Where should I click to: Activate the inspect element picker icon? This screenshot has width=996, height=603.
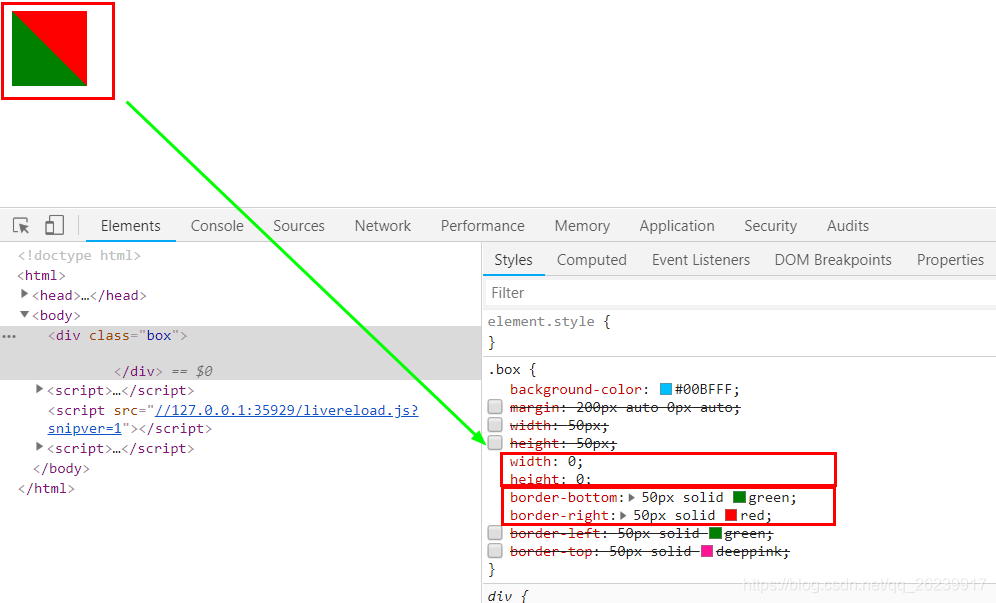coord(21,226)
